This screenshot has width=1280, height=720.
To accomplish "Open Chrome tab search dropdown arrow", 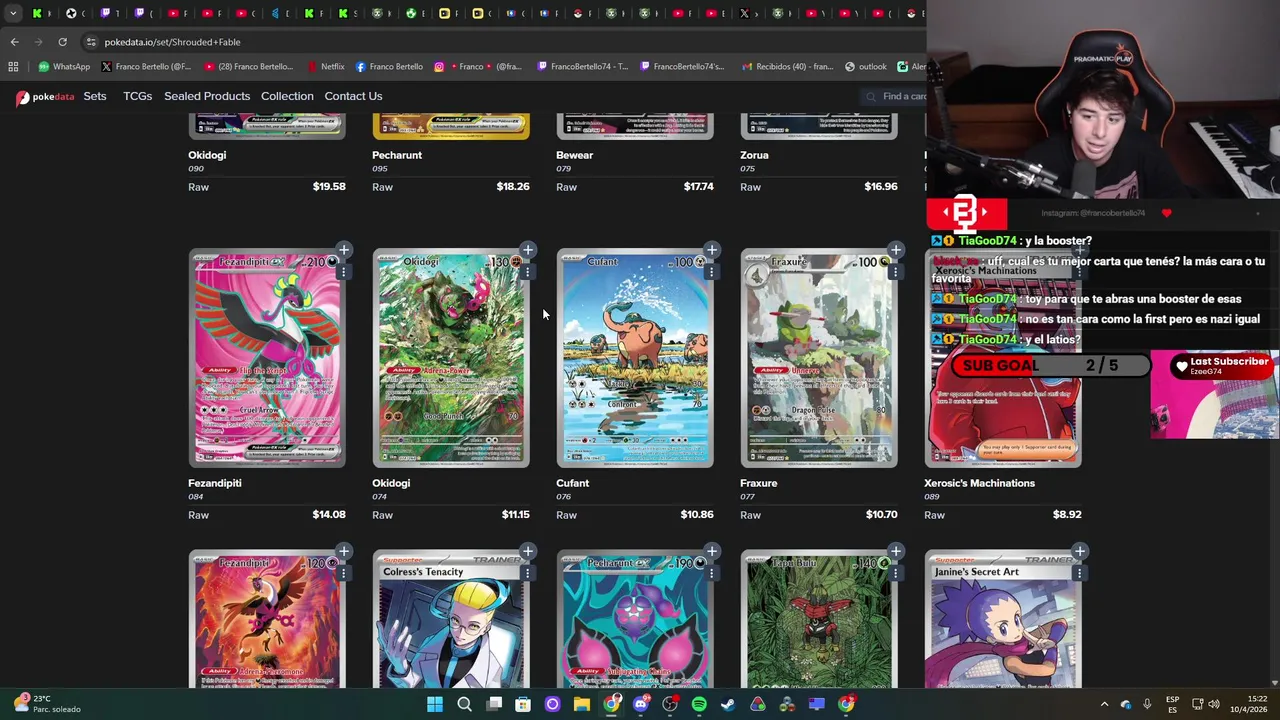I will coord(13,14).
